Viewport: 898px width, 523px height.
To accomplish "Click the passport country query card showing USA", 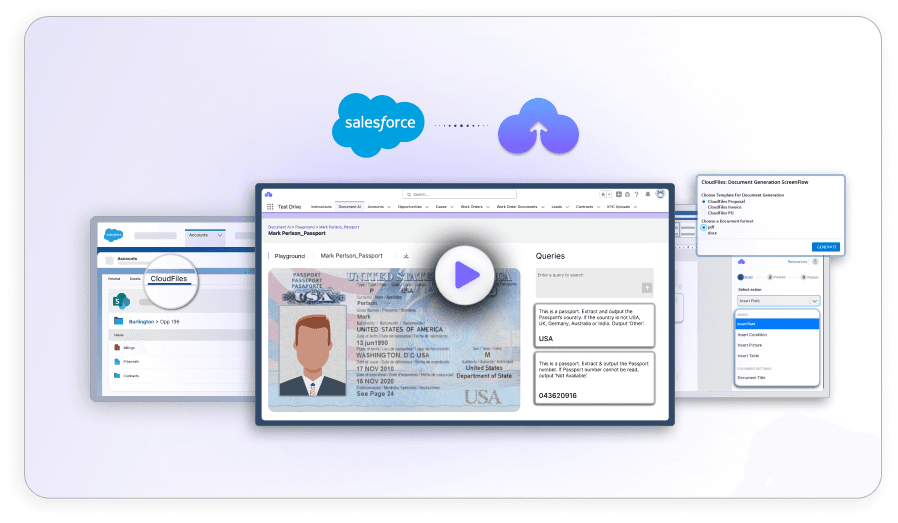I will click(x=594, y=325).
